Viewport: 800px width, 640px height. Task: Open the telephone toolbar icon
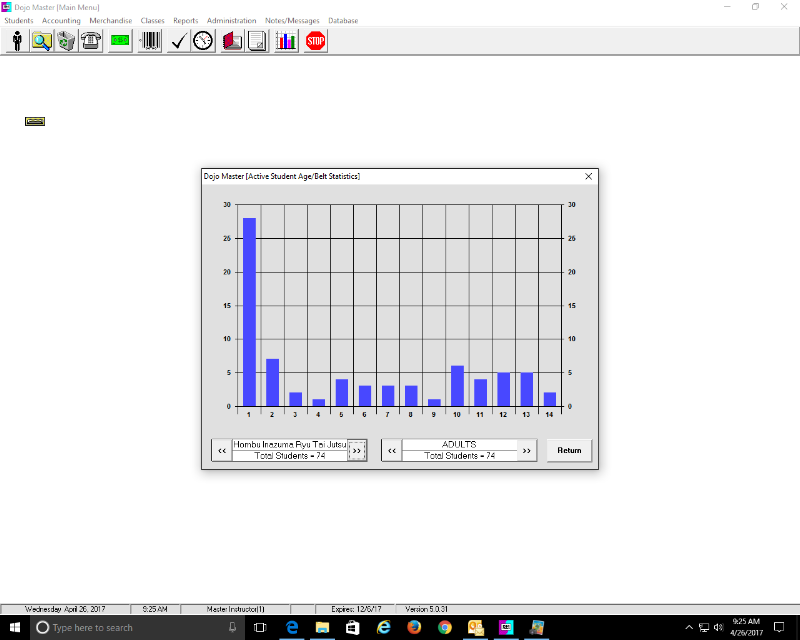click(91, 41)
